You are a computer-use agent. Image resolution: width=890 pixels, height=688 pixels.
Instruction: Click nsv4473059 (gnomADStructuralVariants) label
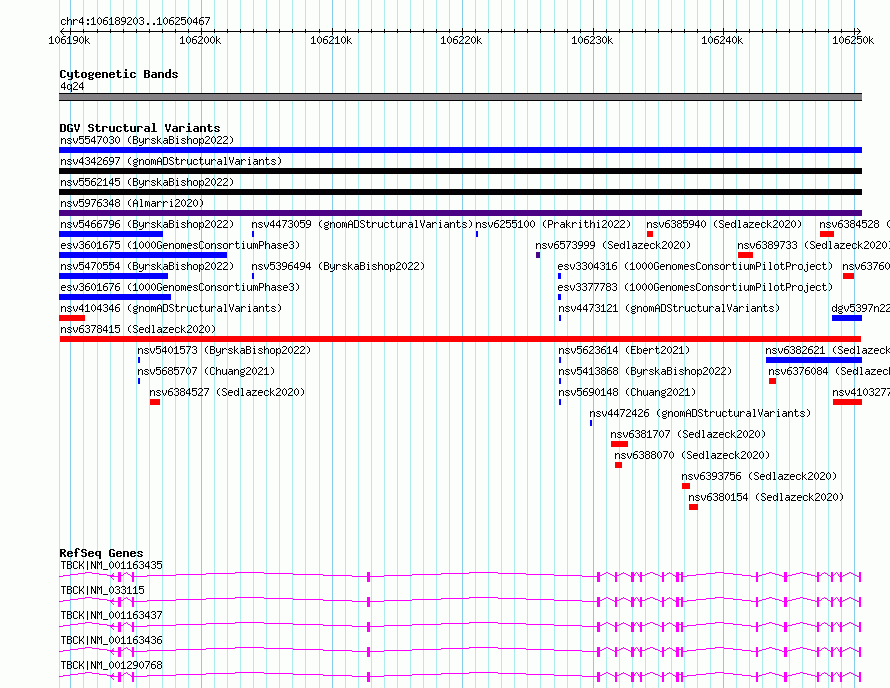[x=362, y=224]
